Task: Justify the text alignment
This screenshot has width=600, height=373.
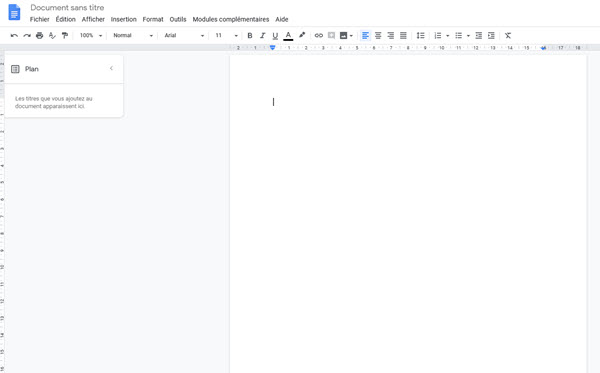Action: (403, 36)
